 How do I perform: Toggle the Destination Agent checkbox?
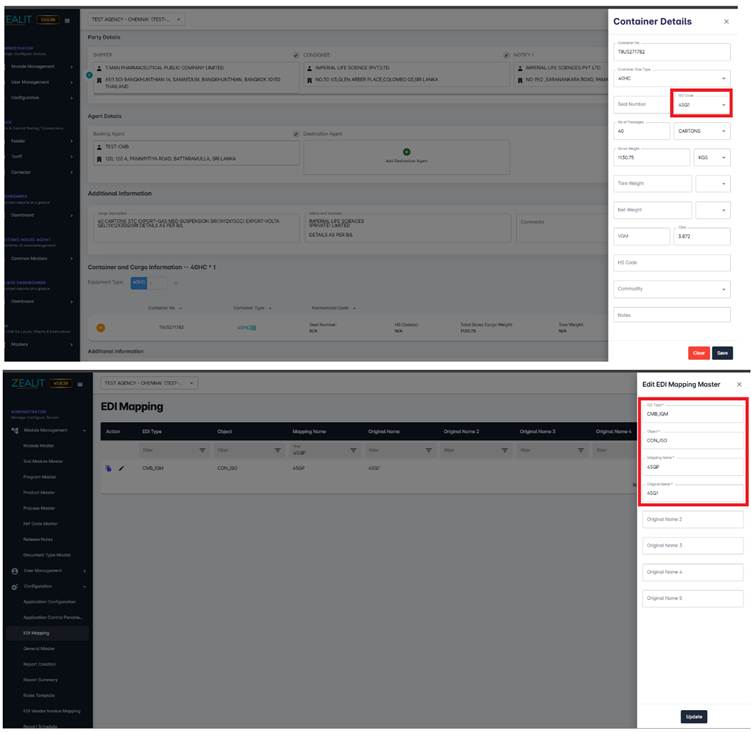click(x=296, y=134)
